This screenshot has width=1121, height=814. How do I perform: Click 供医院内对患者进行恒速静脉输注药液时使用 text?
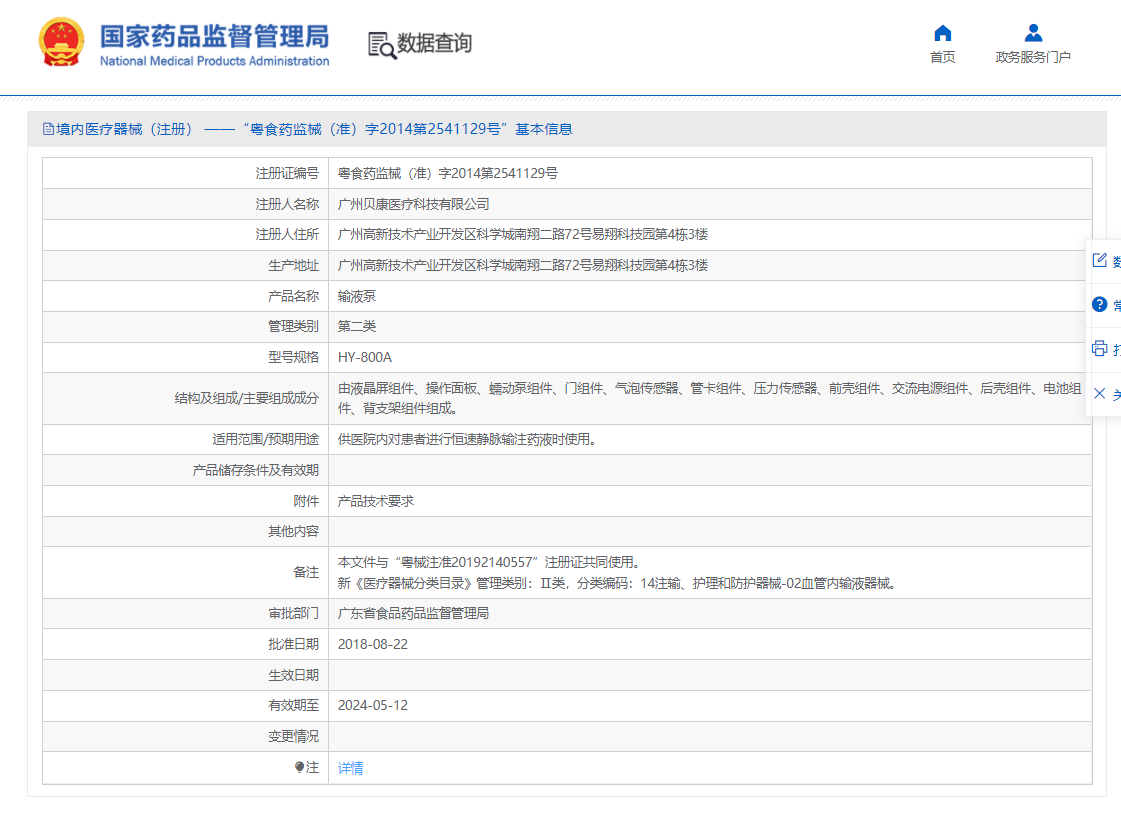tap(467, 439)
